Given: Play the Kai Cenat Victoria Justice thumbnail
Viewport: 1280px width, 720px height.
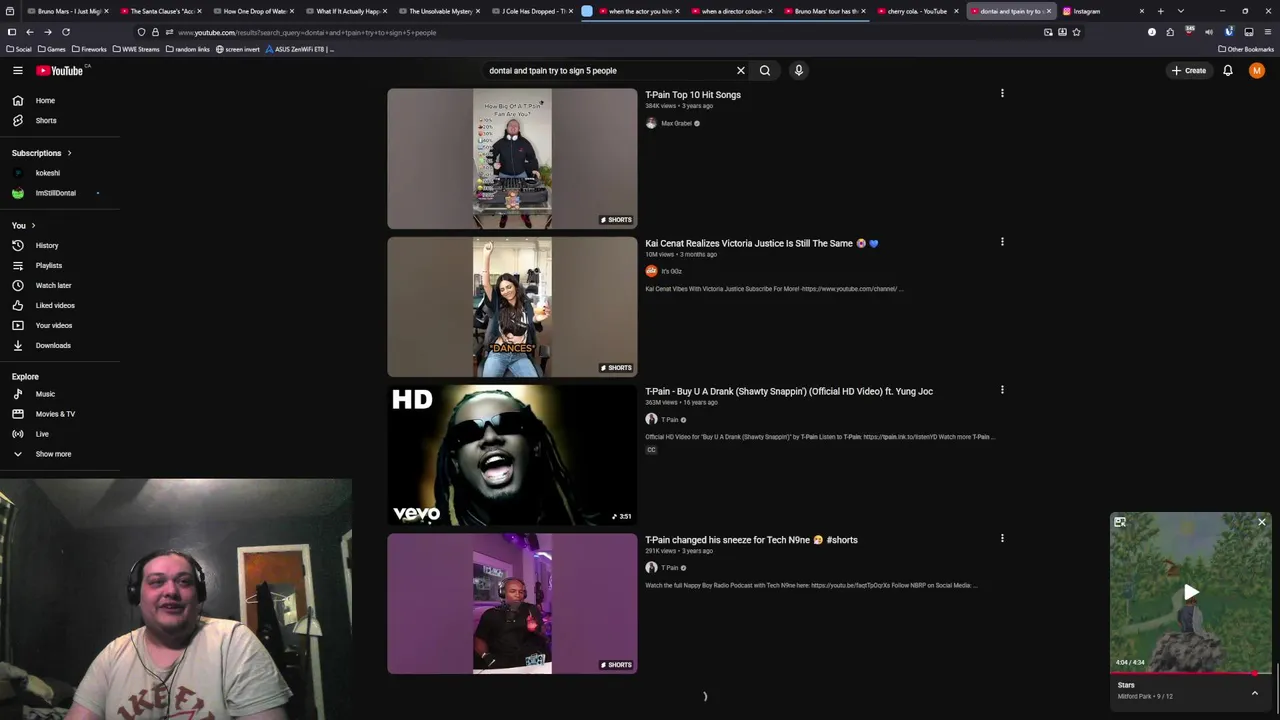Looking at the screenshot, I should [x=512, y=306].
